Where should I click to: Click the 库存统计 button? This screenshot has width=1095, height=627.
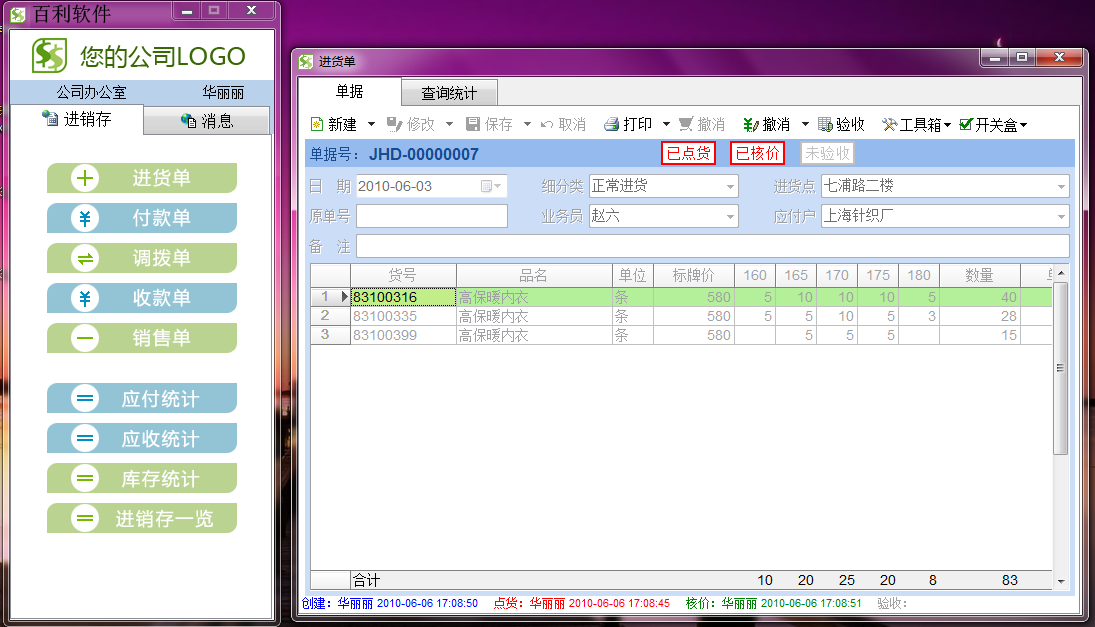142,478
